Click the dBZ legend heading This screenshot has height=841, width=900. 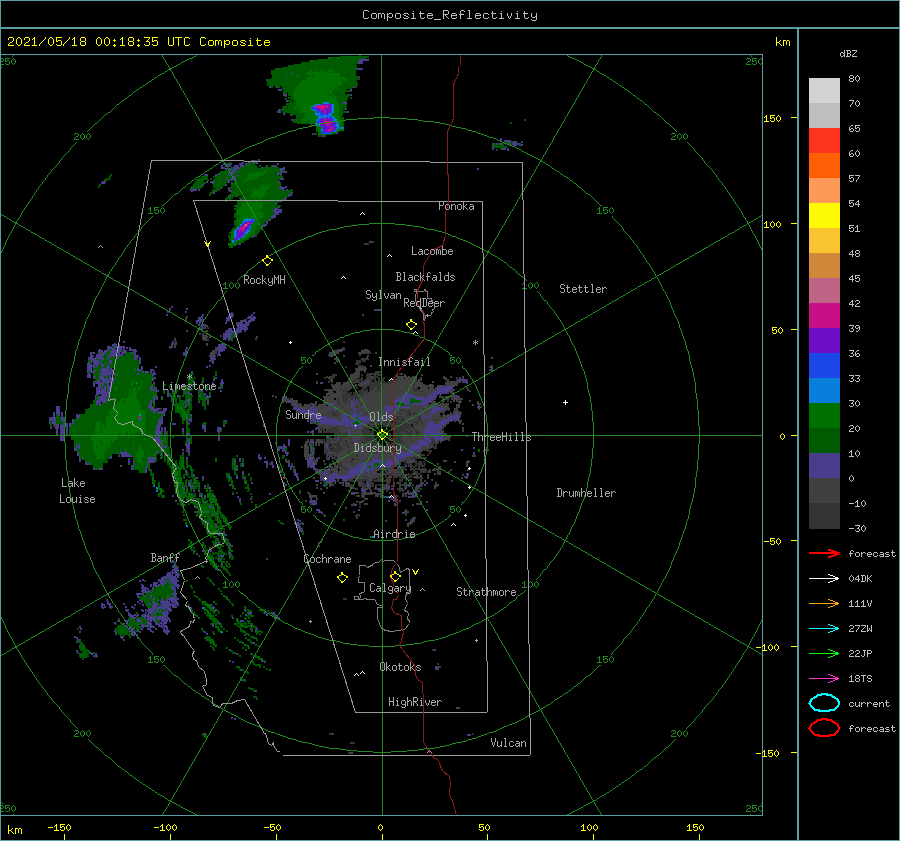[x=848, y=54]
